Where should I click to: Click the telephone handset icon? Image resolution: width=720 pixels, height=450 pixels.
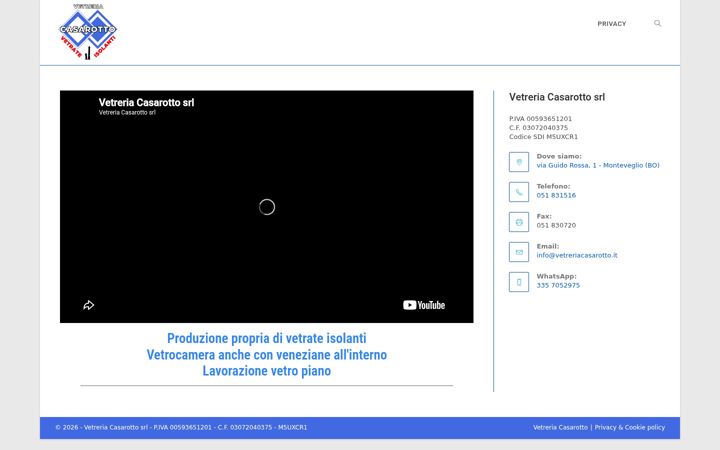(x=519, y=192)
